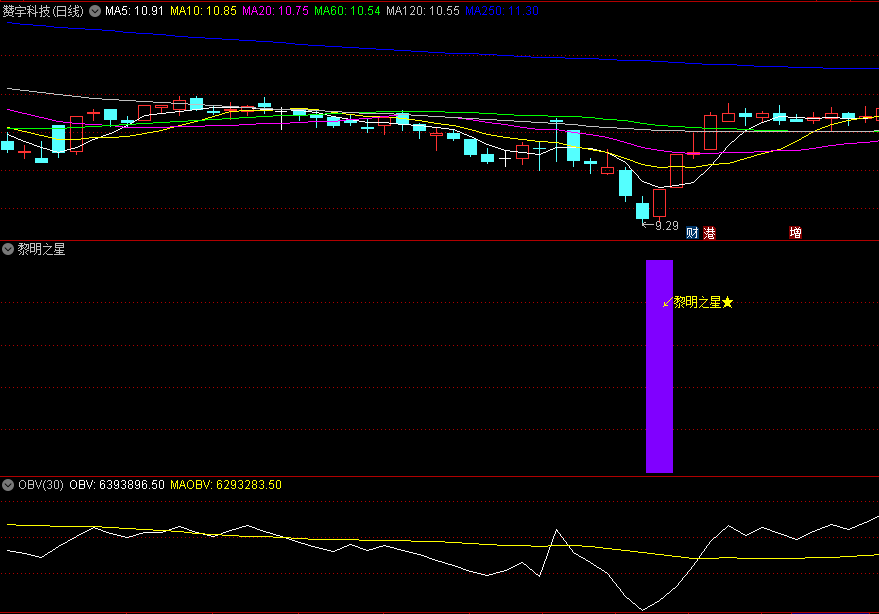Click the 9.29 low price label
Screen dimensions: 879x614
pos(667,225)
